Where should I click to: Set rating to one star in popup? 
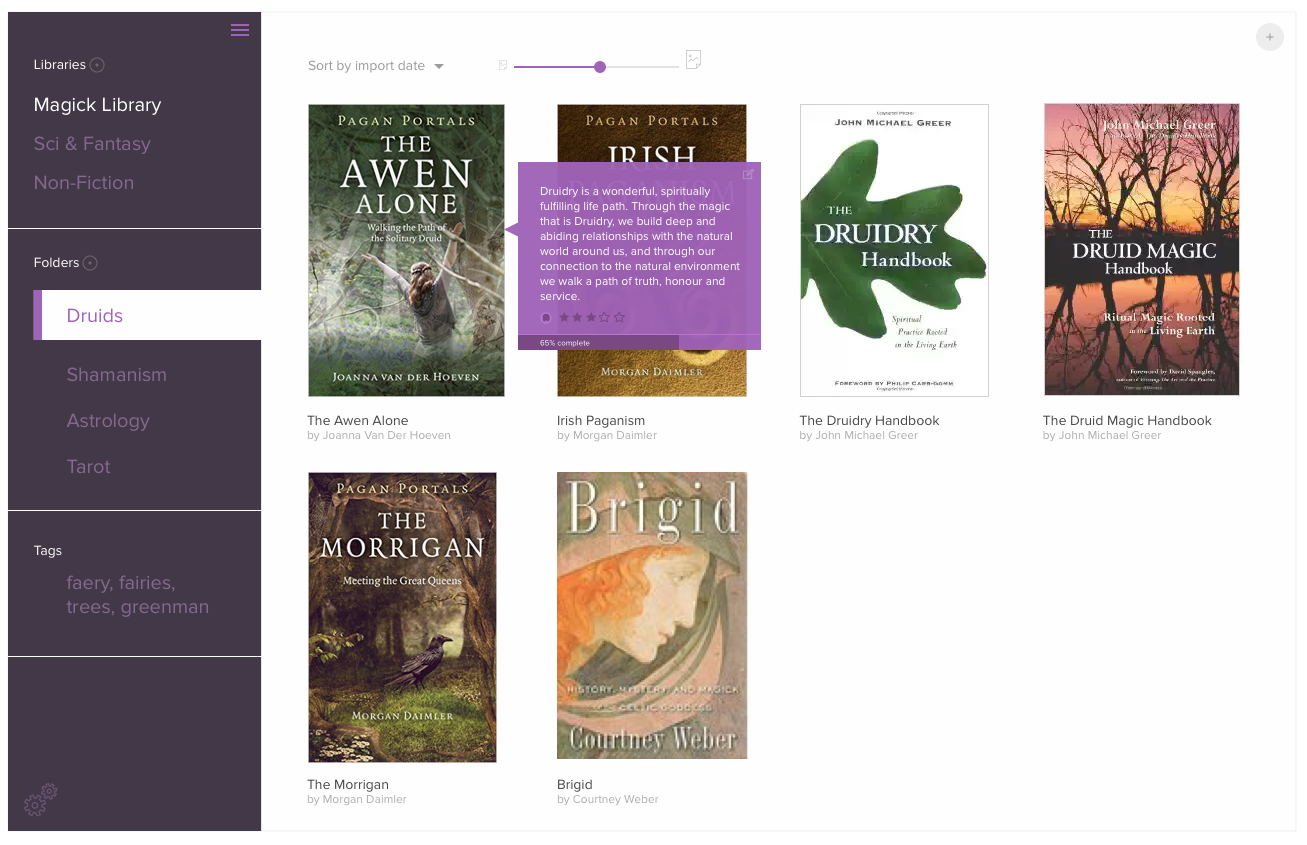[564, 318]
